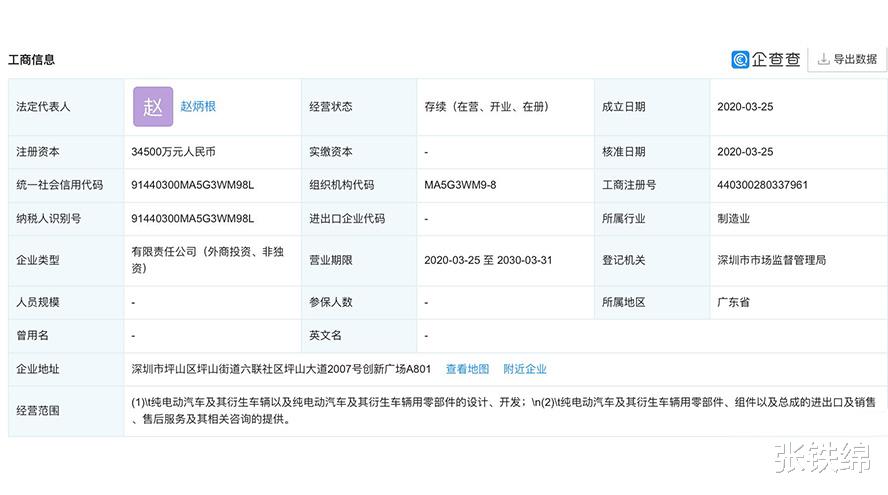This screenshot has width=888, height=495.
Task: Click the 注册资本 label cell
Action: [66, 152]
